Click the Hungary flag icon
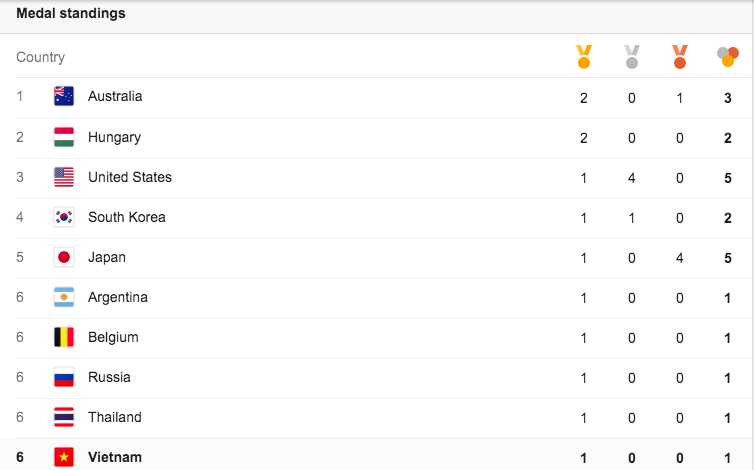Image resolution: width=754 pixels, height=470 pixels. pyautogui.click(x=64, y=137)
